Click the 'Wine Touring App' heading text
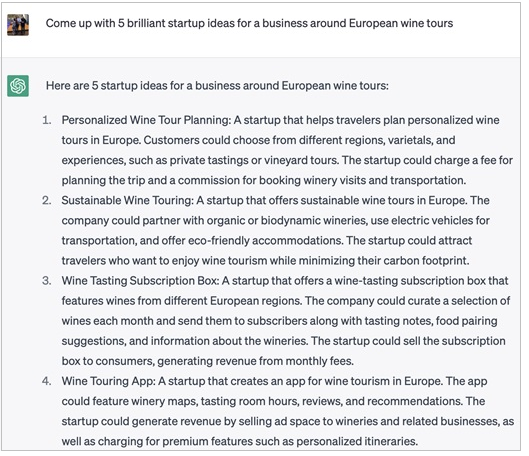 [108, 381]
